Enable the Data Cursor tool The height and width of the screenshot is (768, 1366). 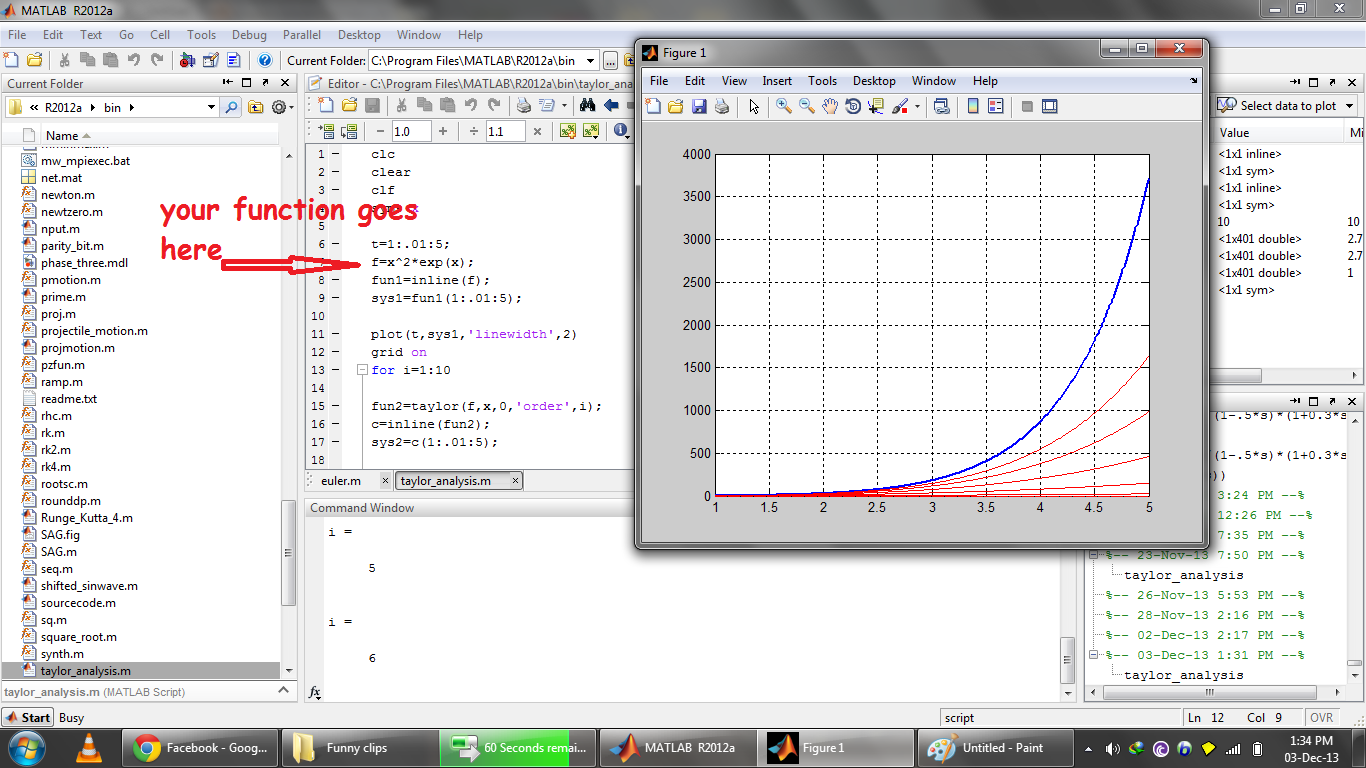coord(876,106)
